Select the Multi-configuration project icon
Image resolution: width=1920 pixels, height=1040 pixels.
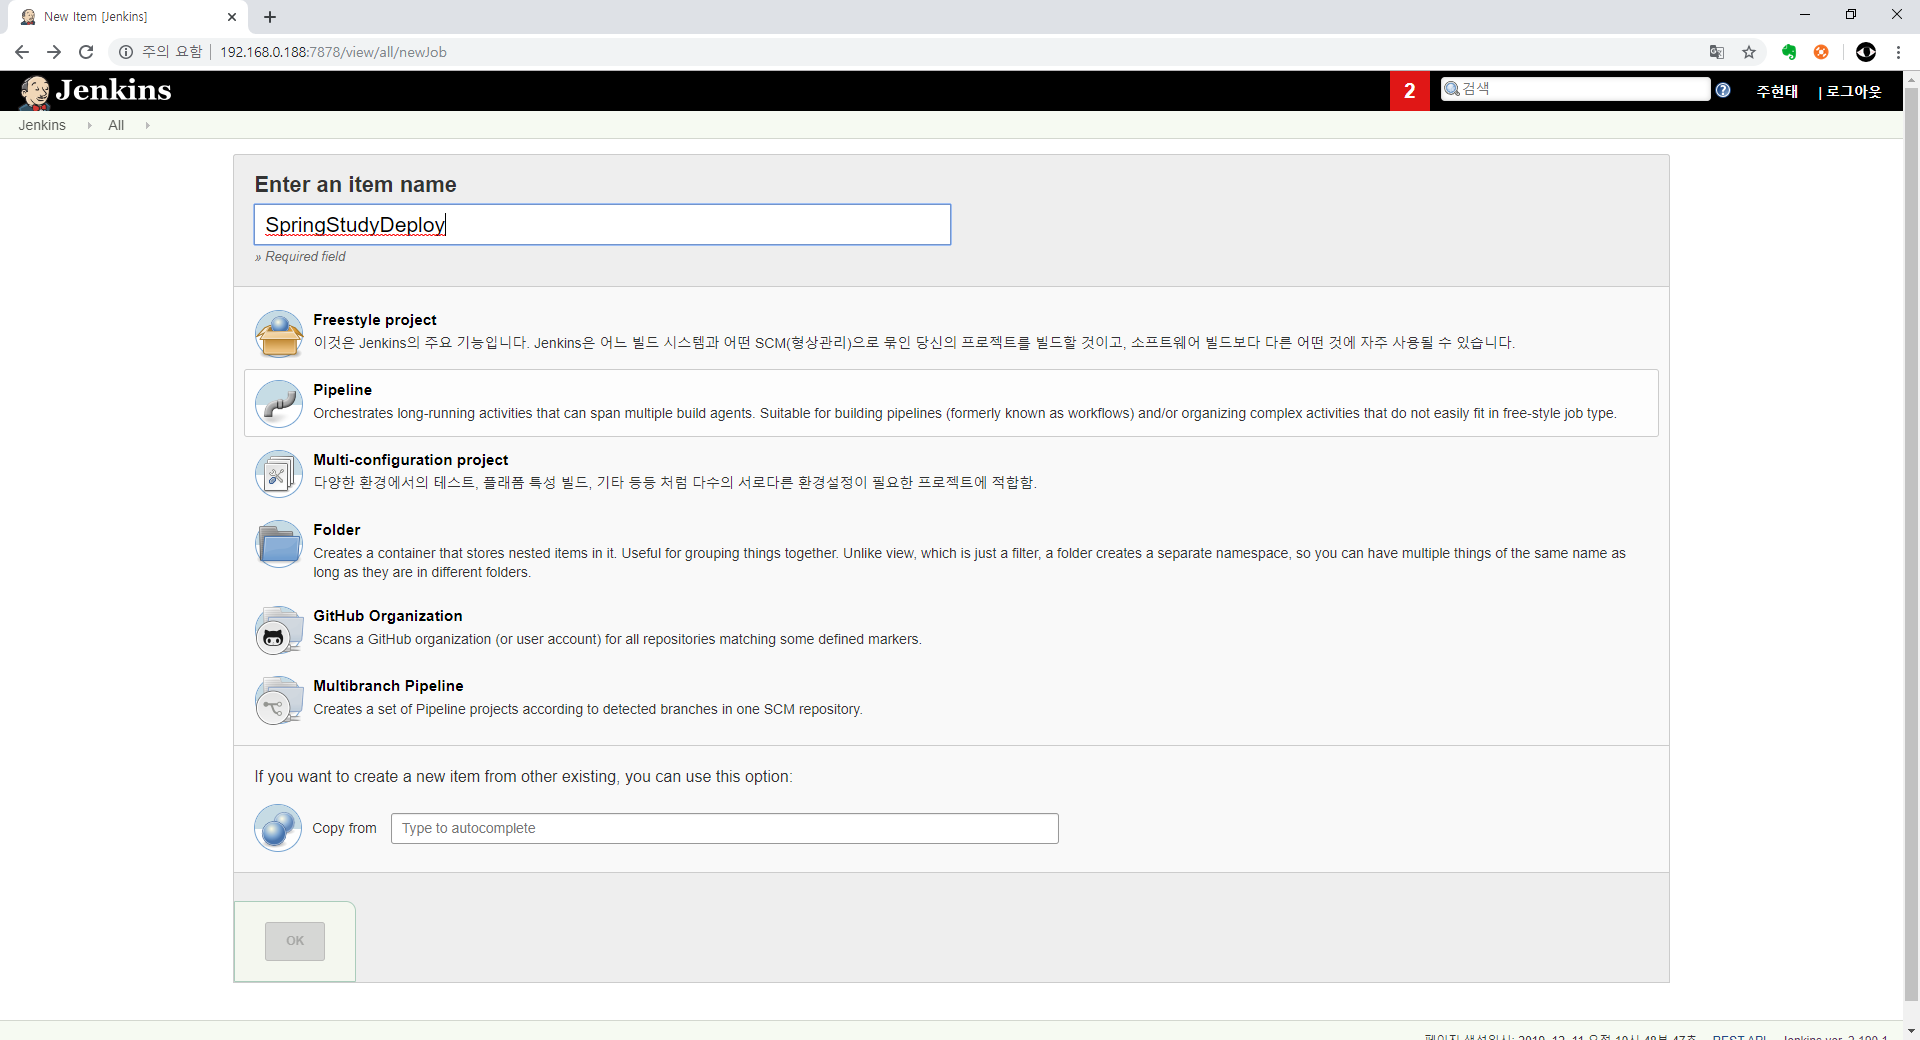coord(279,473)
